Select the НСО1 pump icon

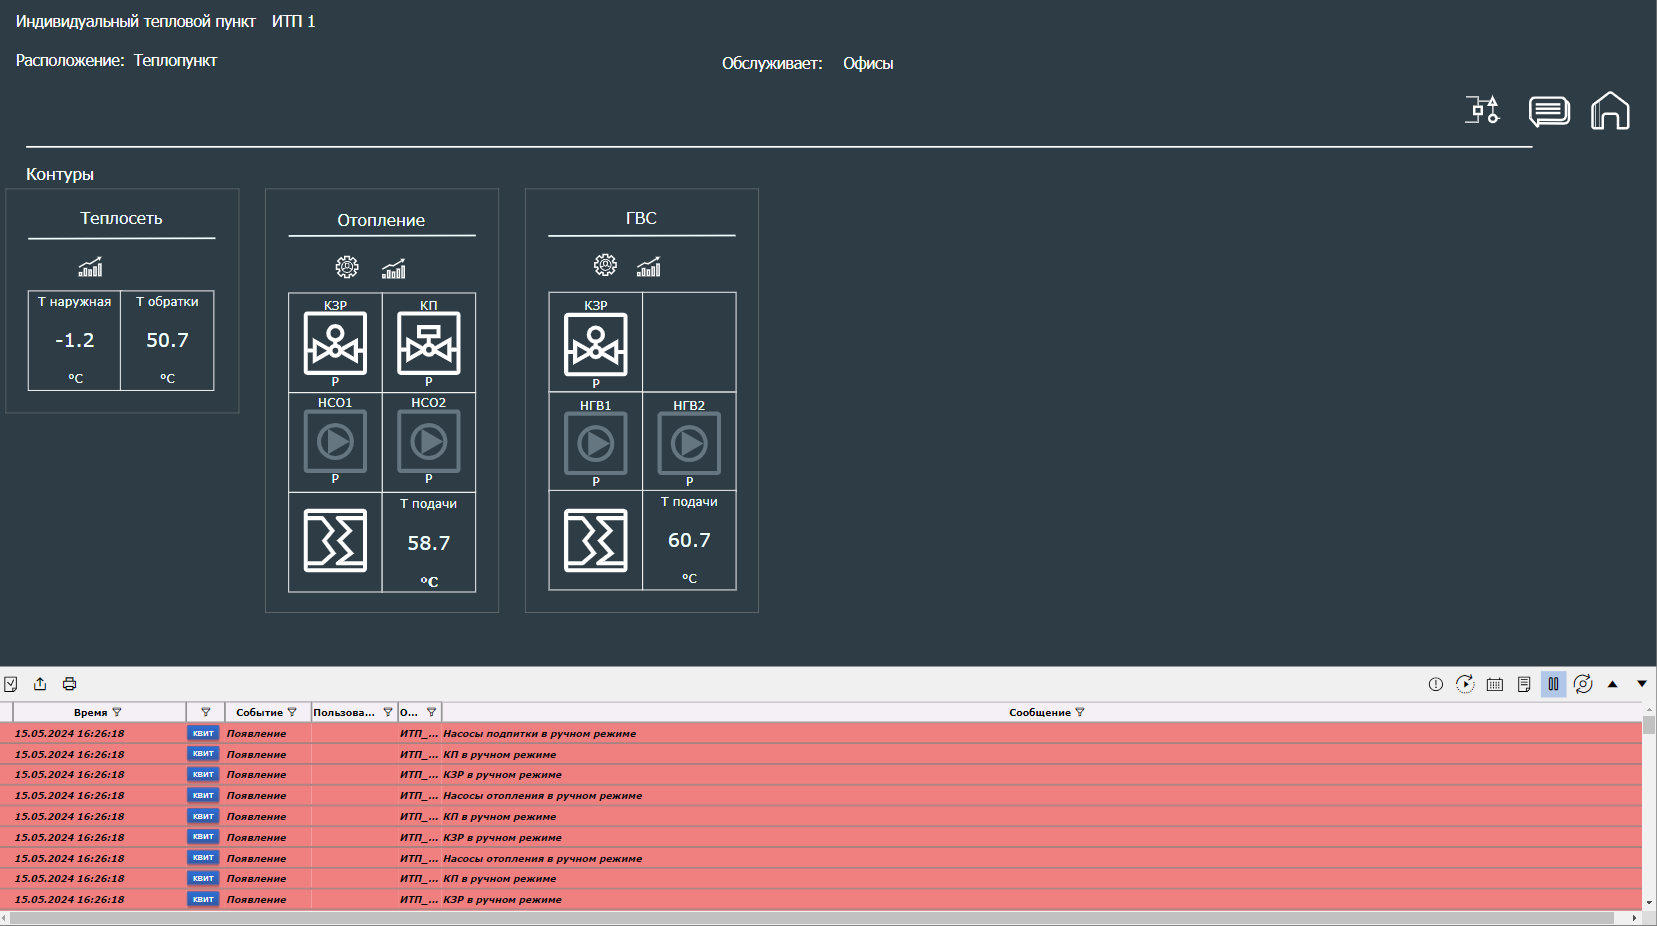point(335,441)
